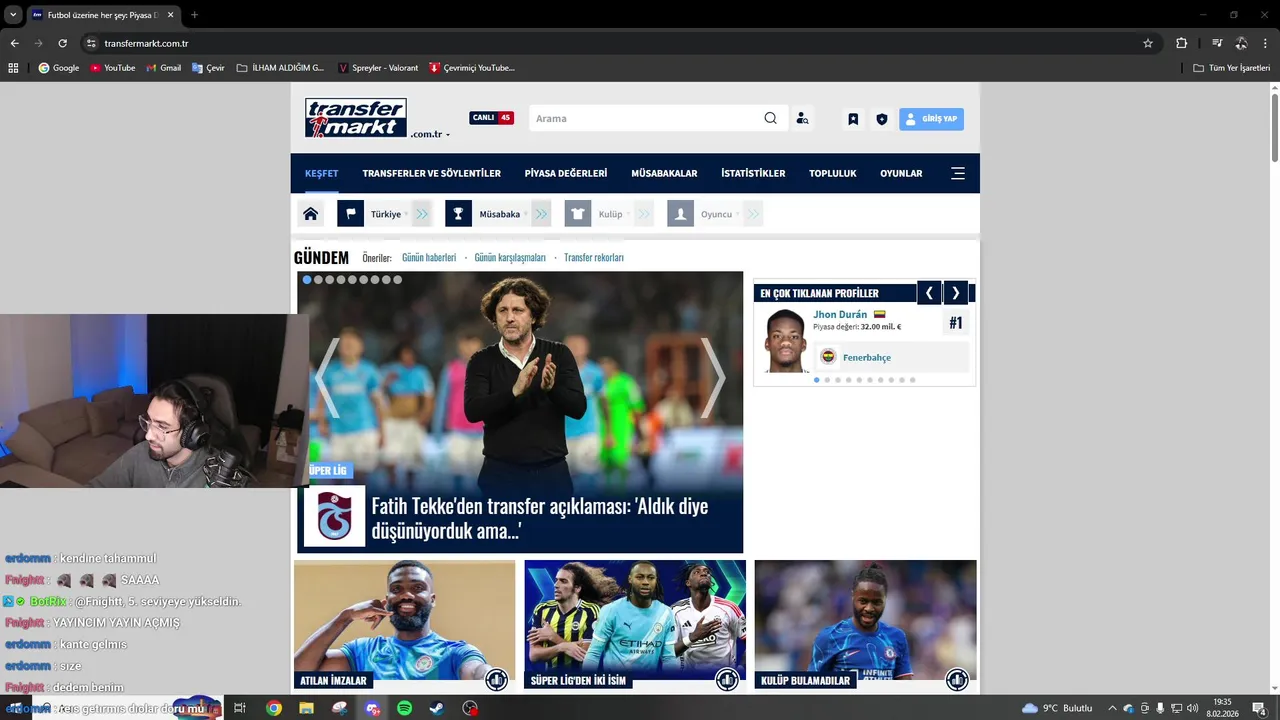
Task: Click the jersey icon next to Kulüp
Action: click(x=578, y=214)
